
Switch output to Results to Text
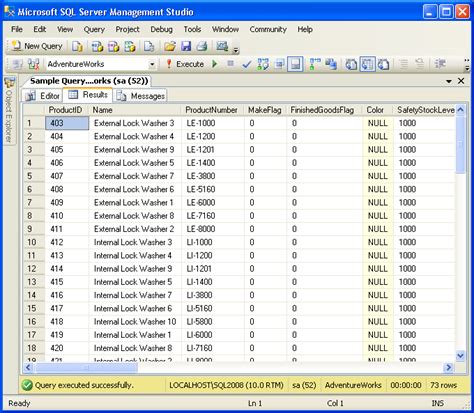tap(351, 64)
